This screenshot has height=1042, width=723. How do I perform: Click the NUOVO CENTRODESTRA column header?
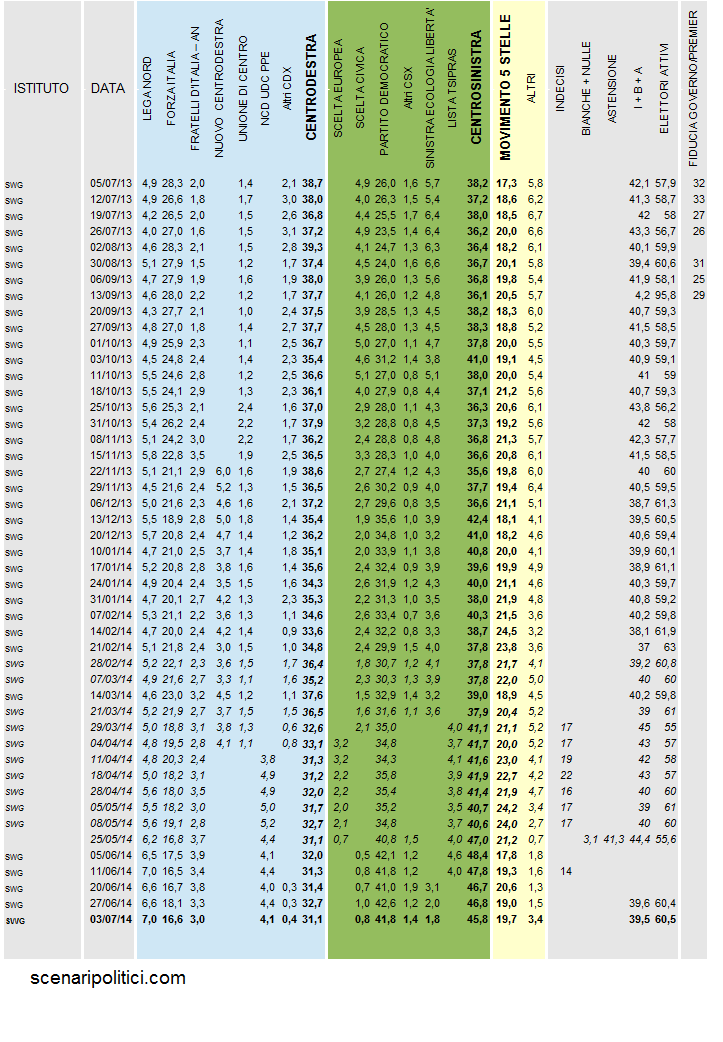click(219, 88)
